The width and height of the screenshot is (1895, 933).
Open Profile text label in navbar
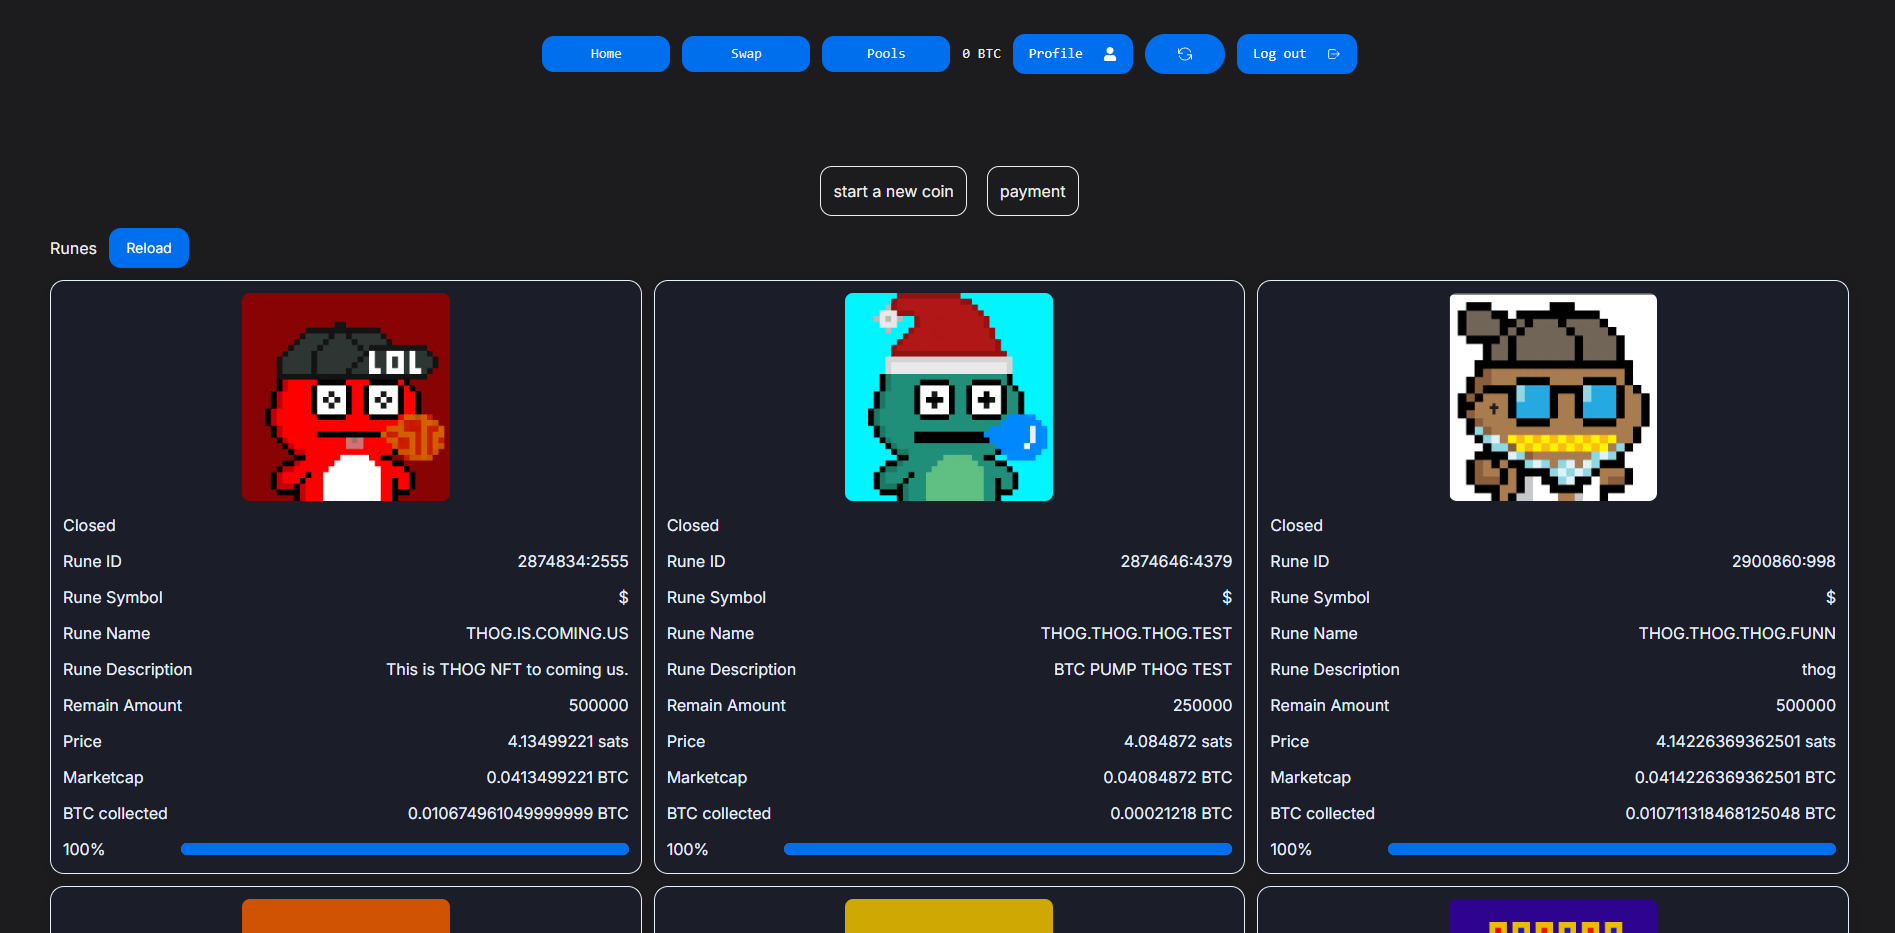coord(1056,54)
